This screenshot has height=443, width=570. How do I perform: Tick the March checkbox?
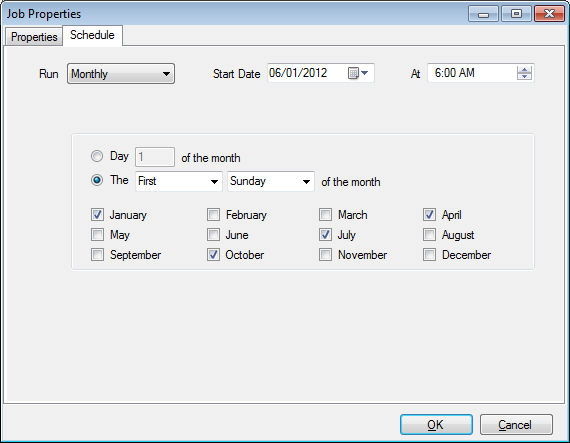coord(325,215)
